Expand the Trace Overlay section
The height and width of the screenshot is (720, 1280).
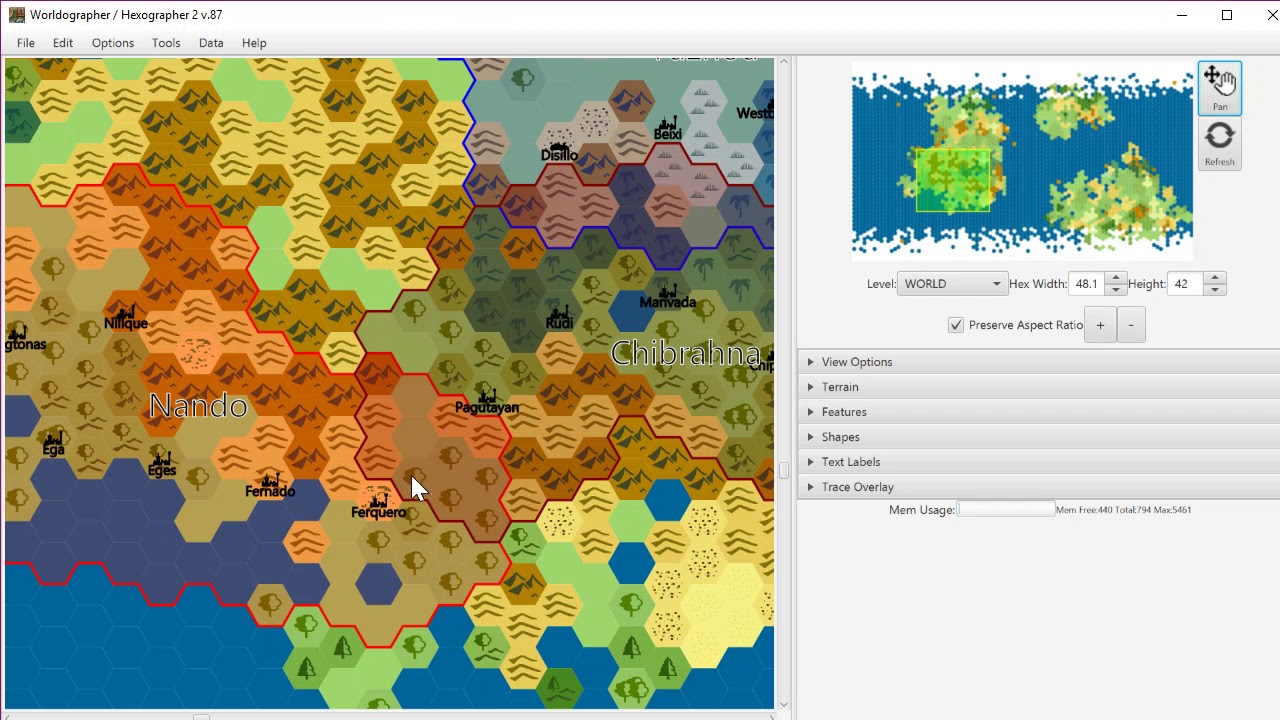1039,487
